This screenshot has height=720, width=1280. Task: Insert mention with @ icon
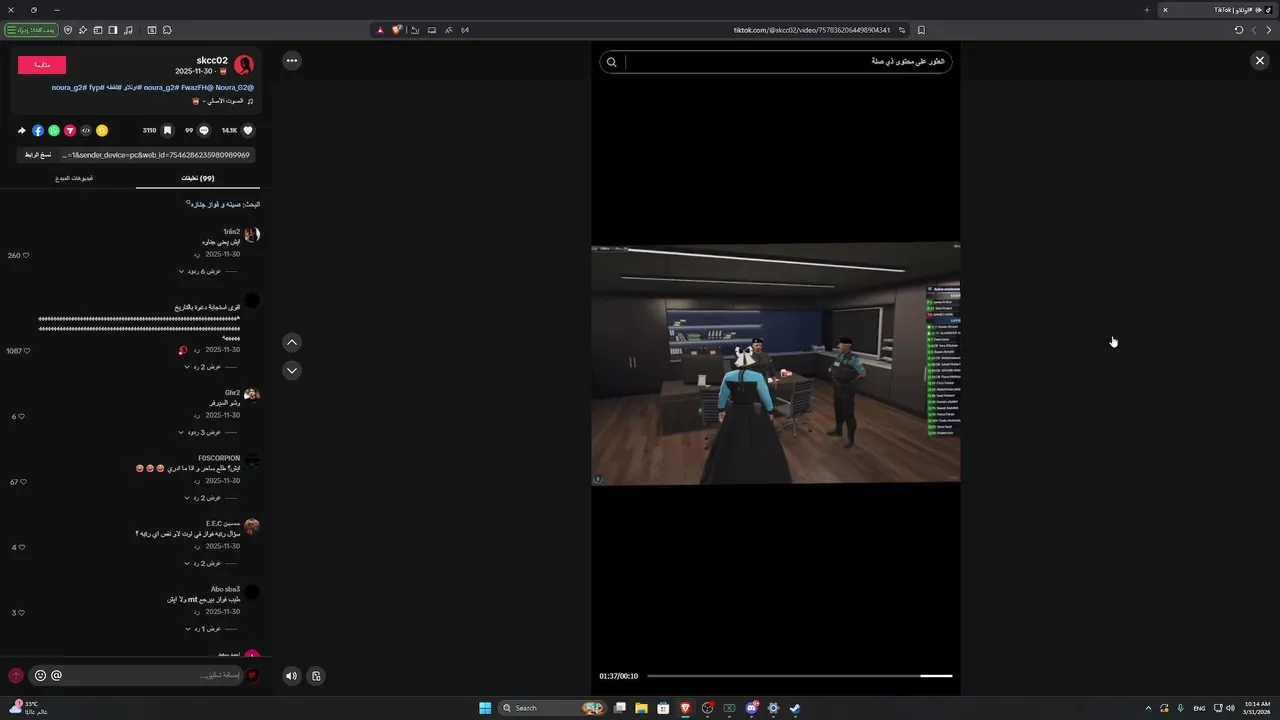(x=56, y=676)
